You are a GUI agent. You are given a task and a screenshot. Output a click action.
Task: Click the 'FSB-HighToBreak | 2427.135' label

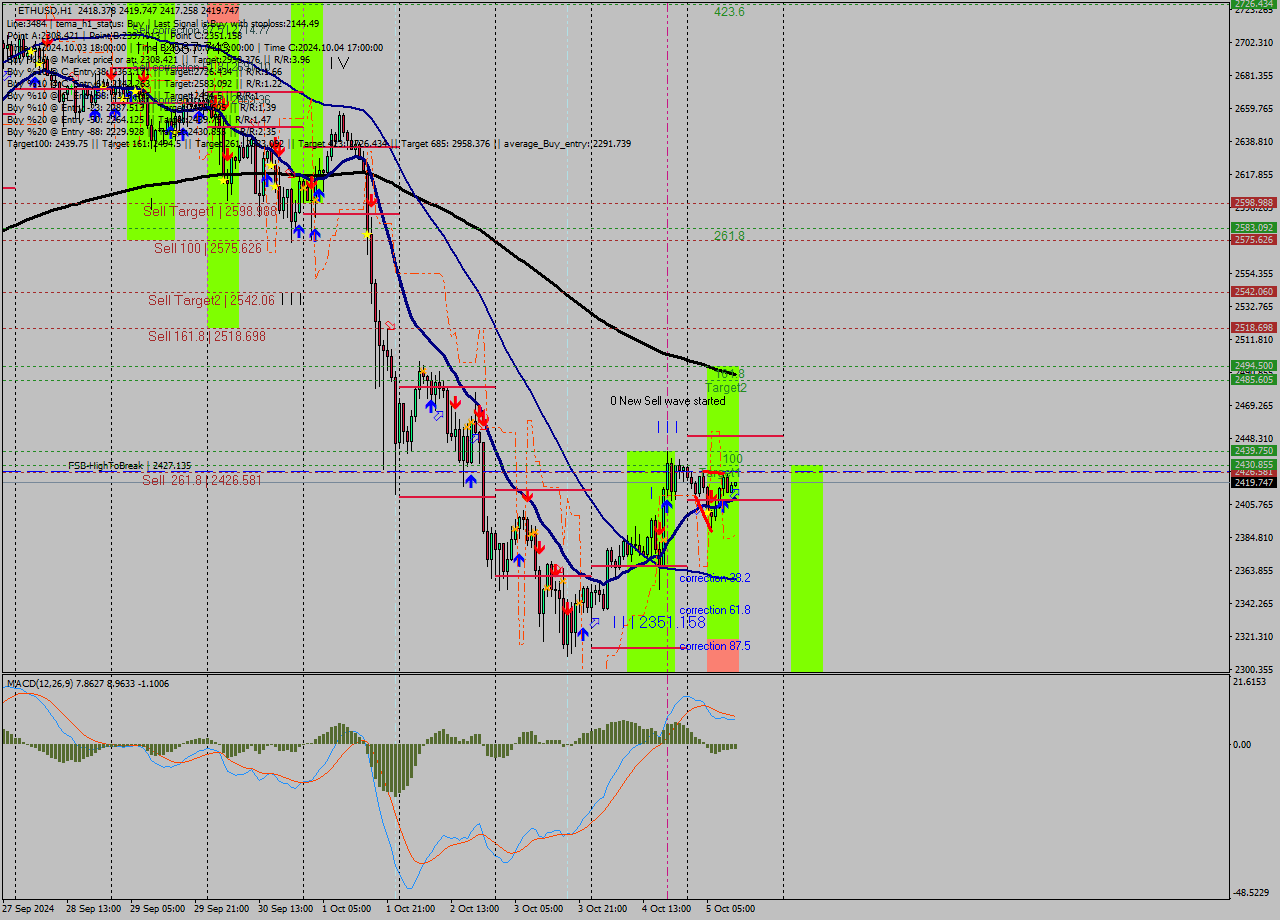point(129,466)
